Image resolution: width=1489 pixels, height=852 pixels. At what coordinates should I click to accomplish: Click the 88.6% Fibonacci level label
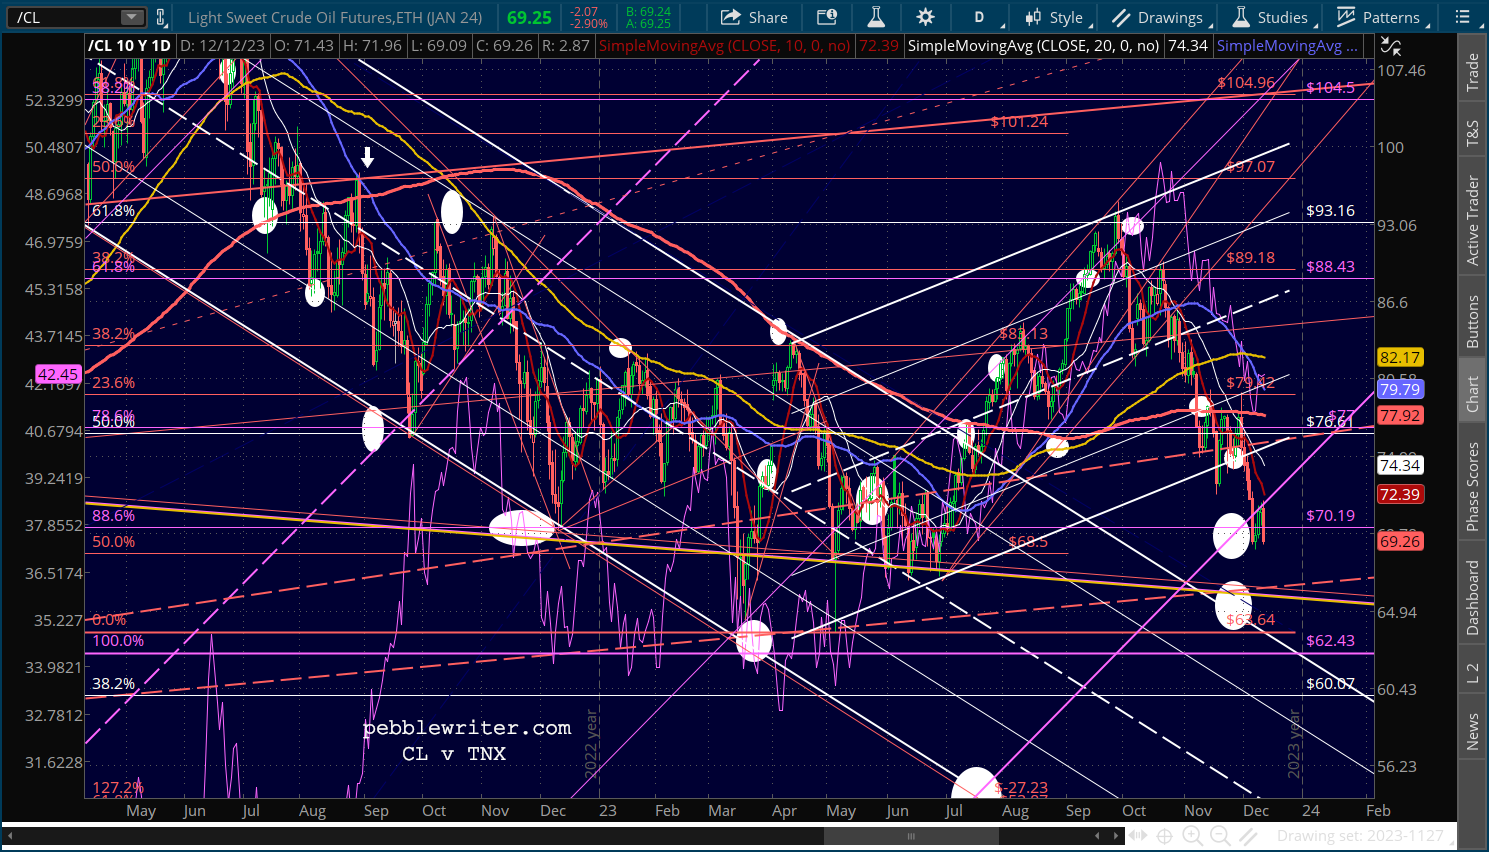[x=113, y=515]
